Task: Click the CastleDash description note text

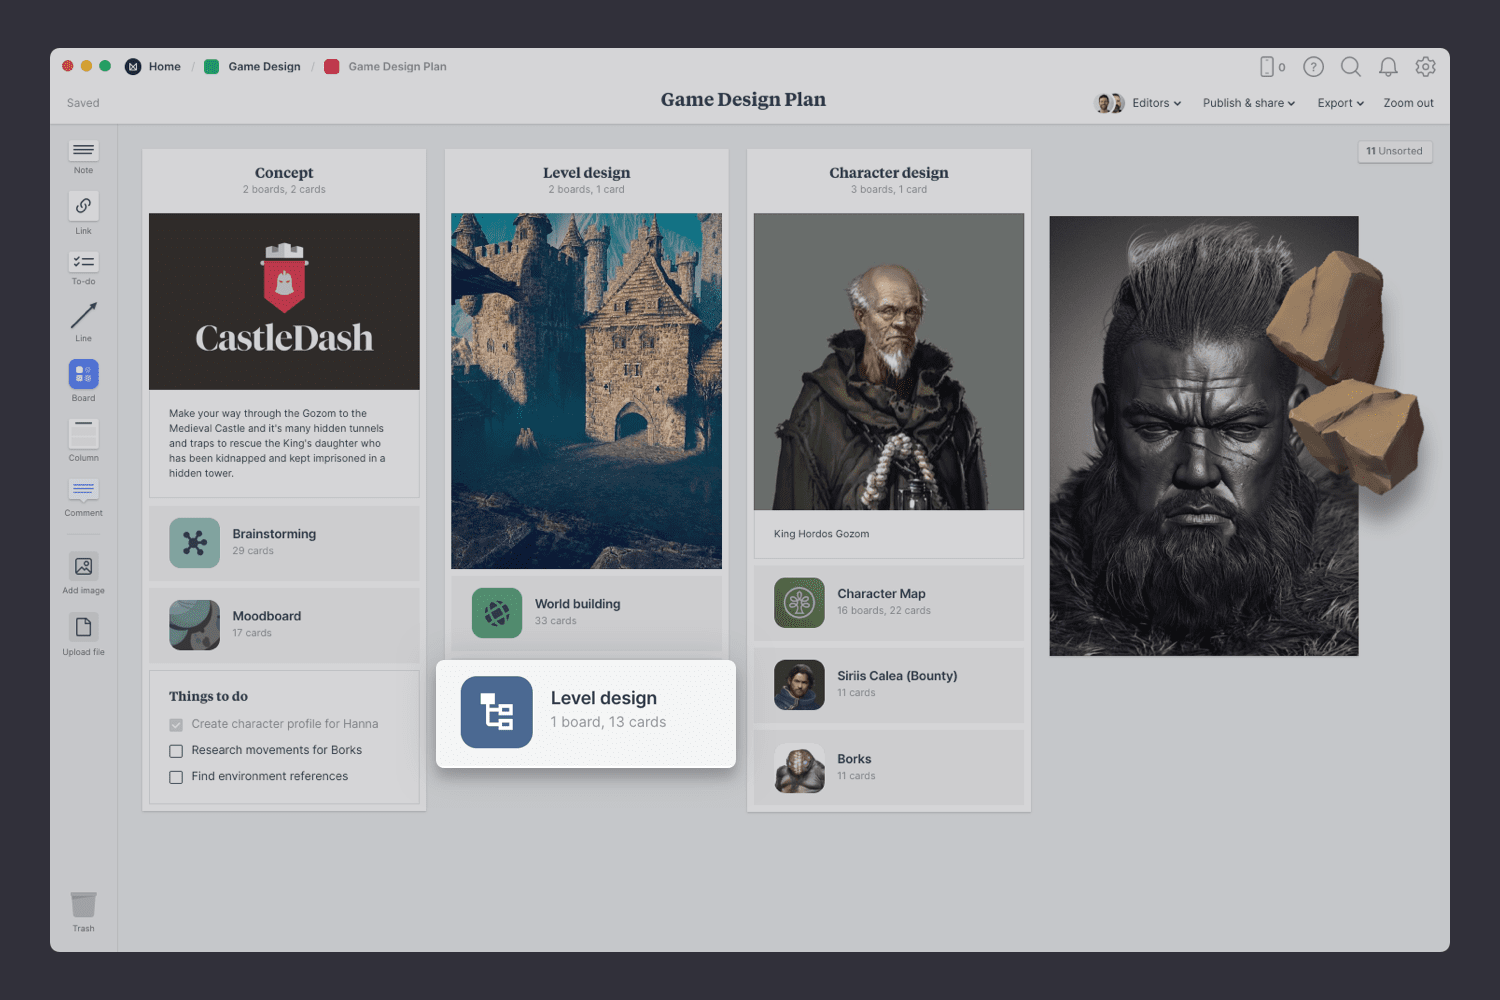Action: tap(277, 443)
